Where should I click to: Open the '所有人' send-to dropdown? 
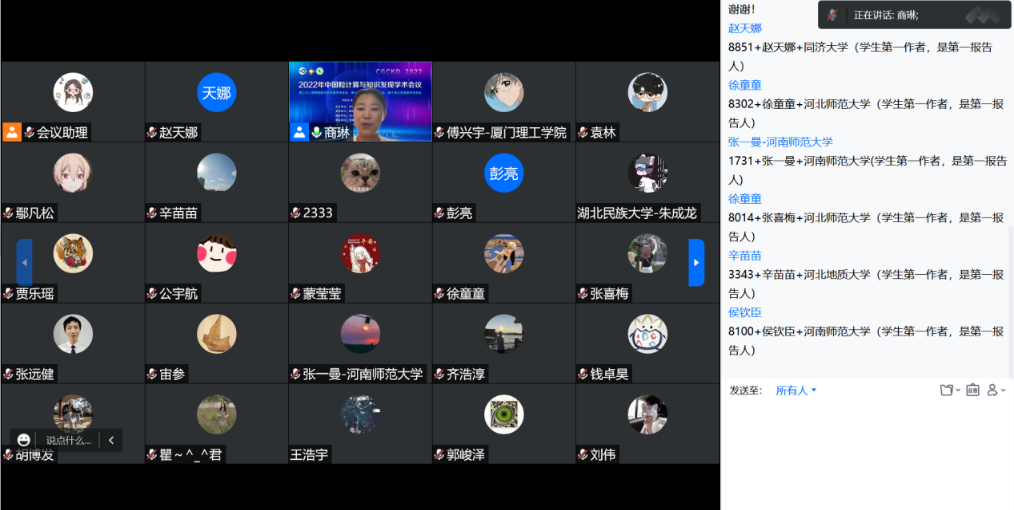click(x=796, y=390)
